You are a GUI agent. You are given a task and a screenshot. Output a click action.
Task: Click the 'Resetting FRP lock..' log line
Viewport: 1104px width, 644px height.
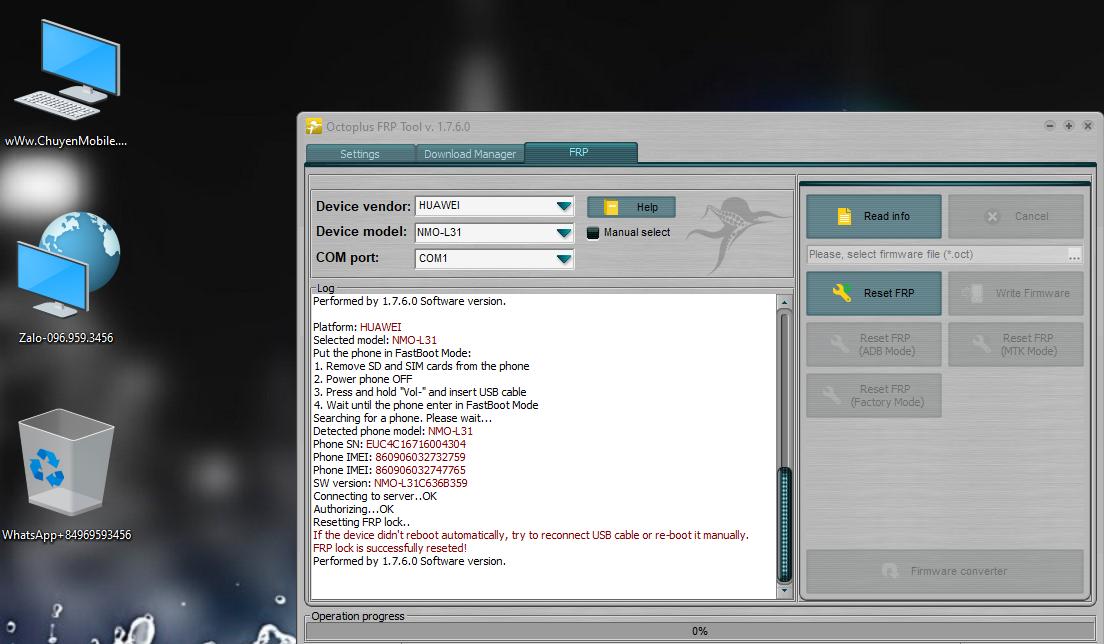pos(361,522)
